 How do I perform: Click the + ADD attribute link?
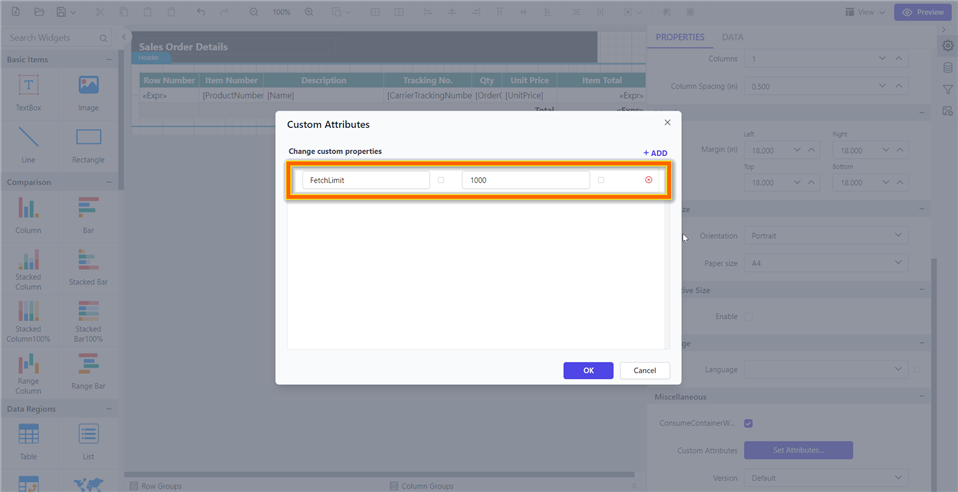(x=655, y=153)
